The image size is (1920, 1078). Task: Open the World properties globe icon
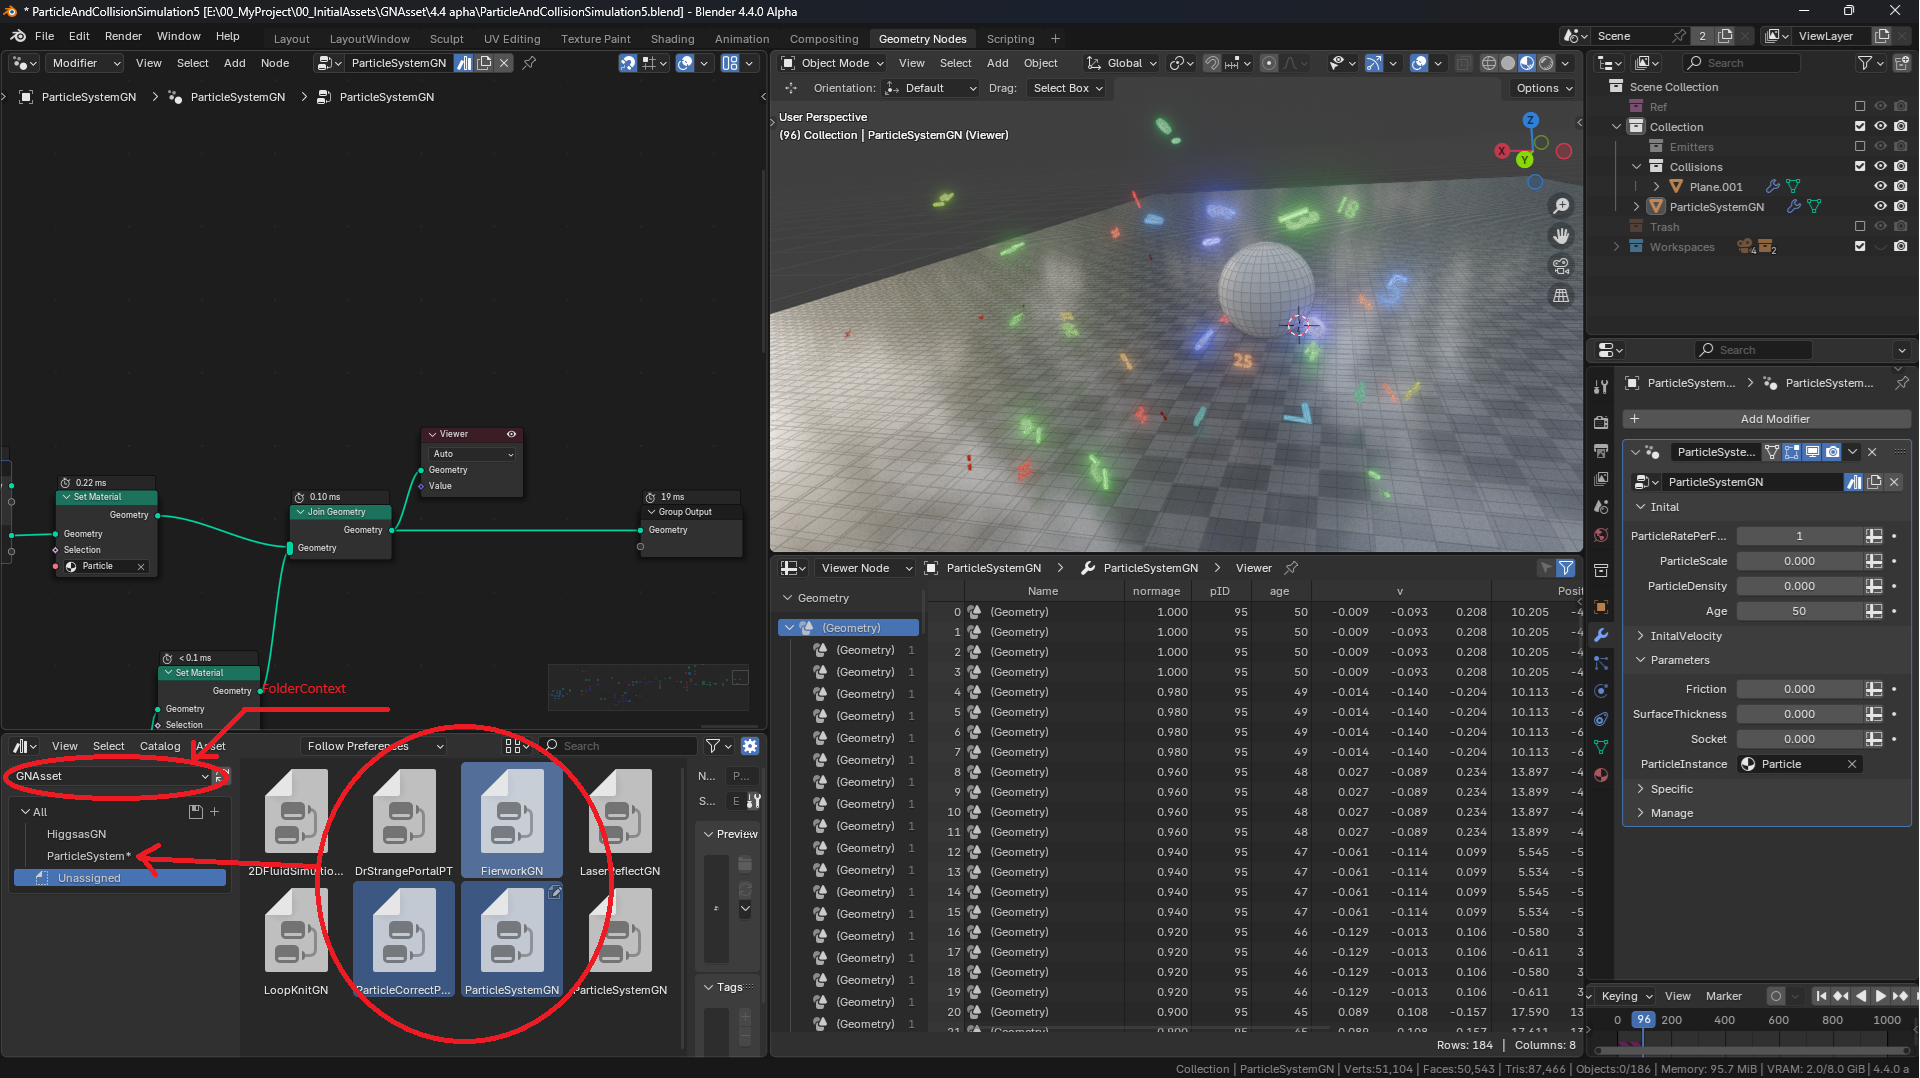[x=1601, y=535]
